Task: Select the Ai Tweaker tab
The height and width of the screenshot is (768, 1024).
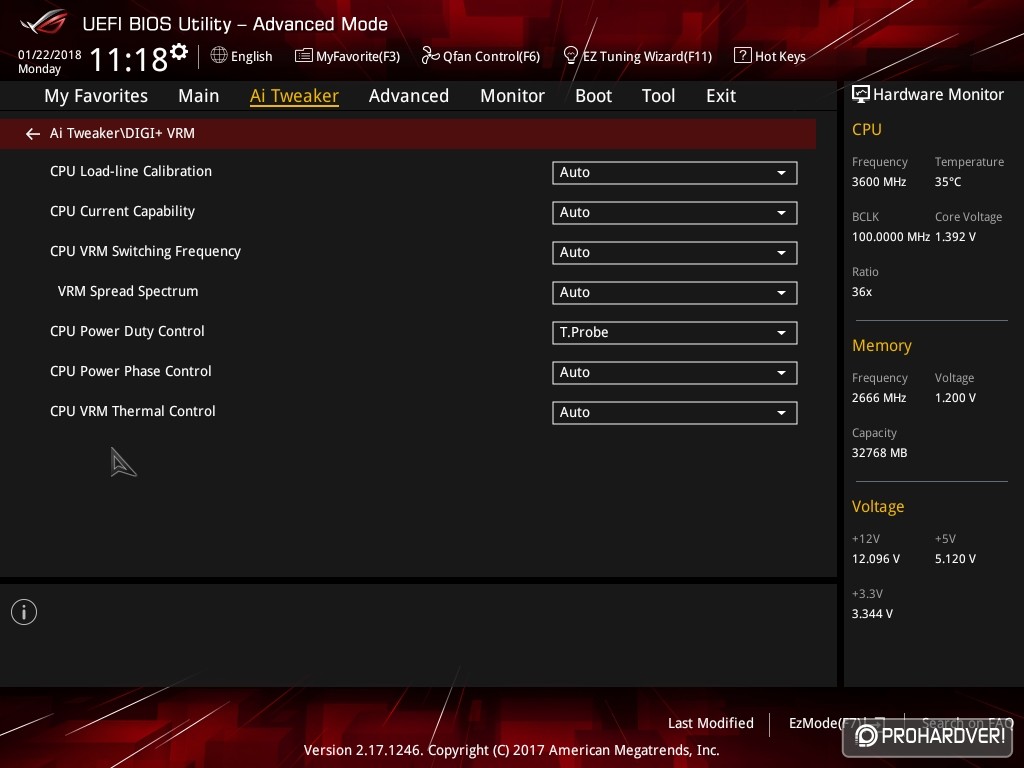Action: pyautogui.click(x=294, y=96)
